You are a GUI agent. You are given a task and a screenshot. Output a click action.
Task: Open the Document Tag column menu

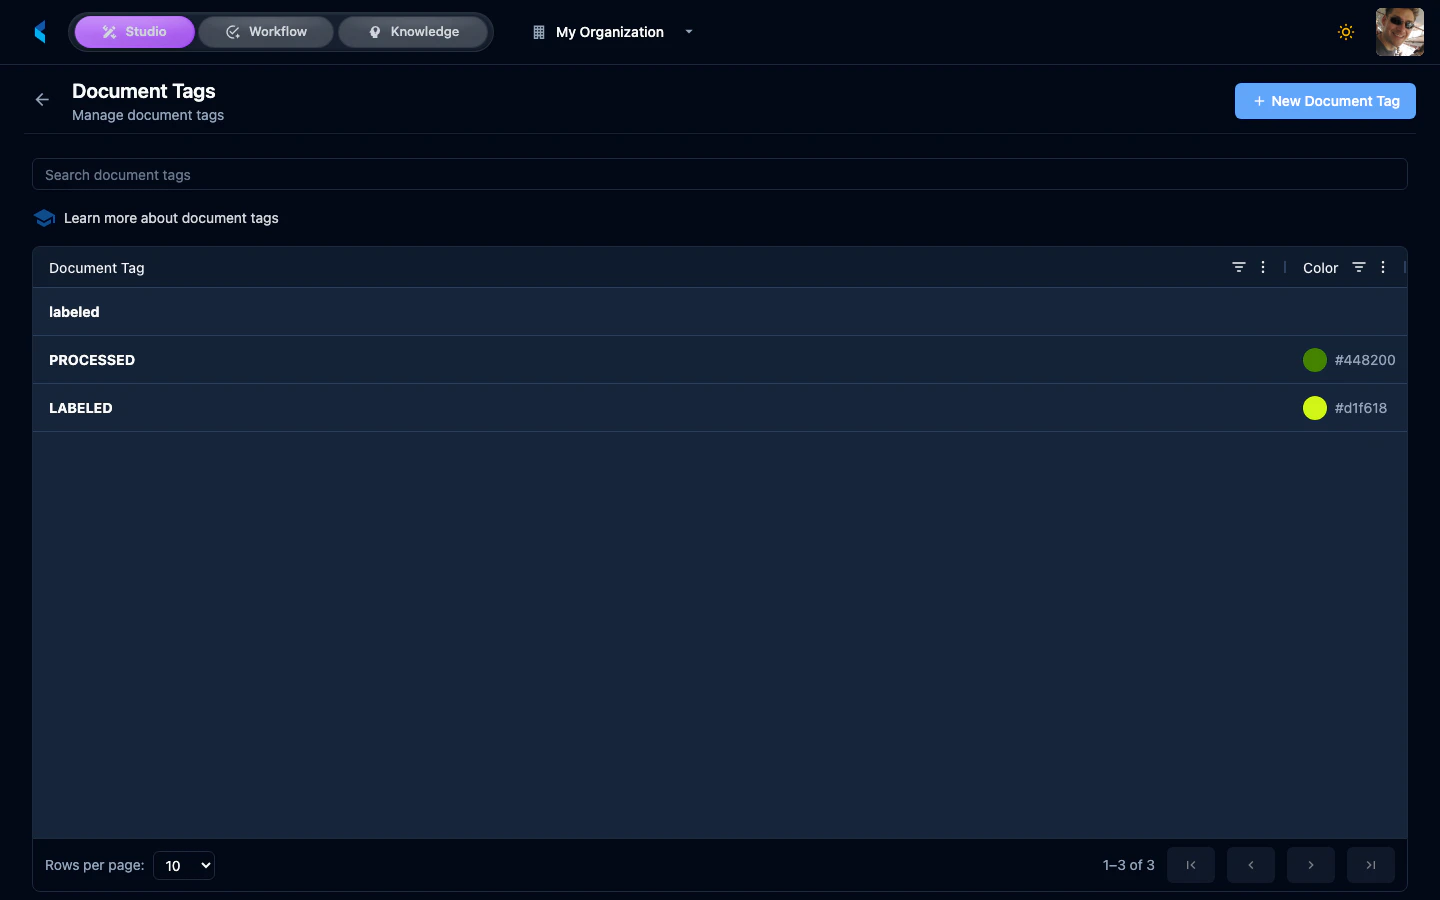coord(1263,267)
